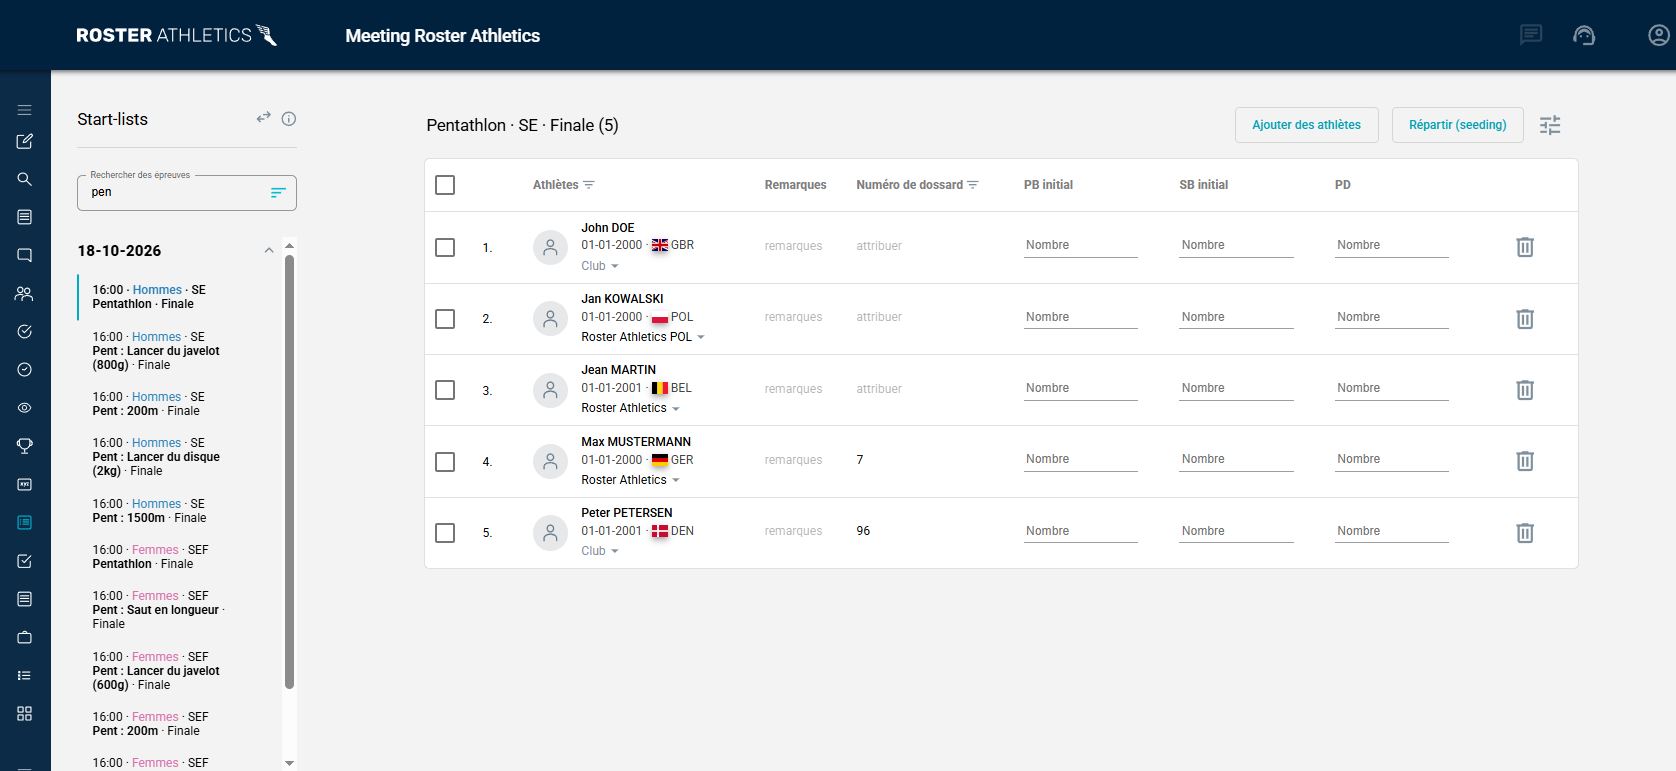
Task: Open Club dropdown for John DOE
Action: (600, 266)
